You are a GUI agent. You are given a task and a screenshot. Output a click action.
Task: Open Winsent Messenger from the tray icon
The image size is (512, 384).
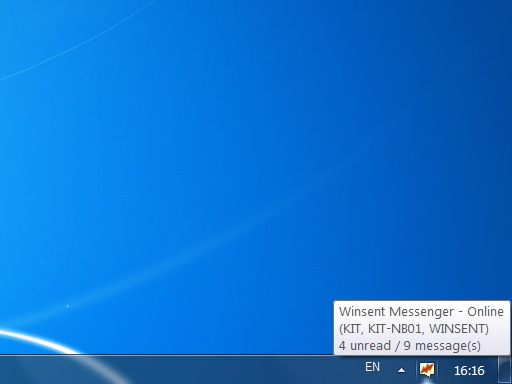pyautogui.click(x=427, y=369)
